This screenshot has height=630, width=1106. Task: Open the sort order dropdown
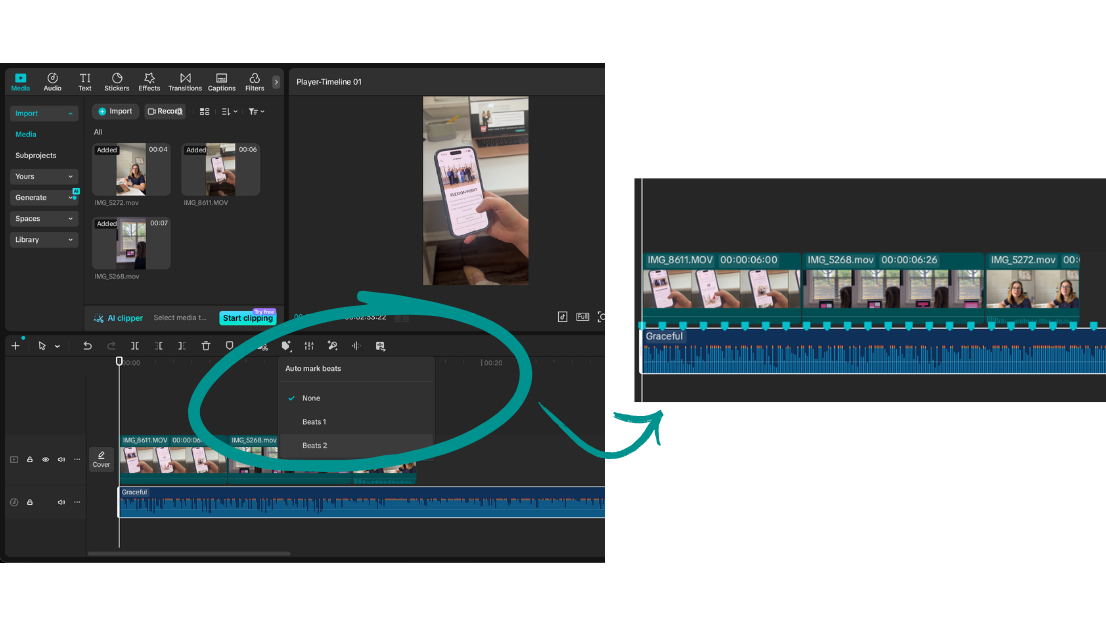point(229,111)
